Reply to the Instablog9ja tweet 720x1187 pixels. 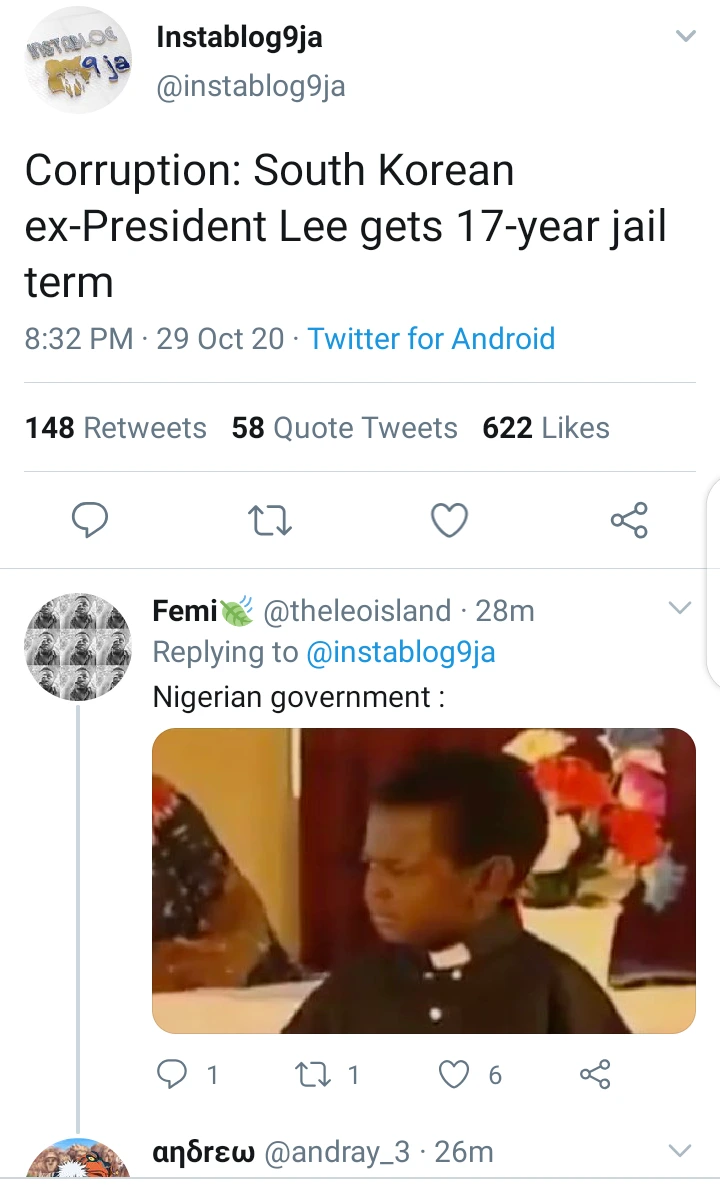(x=90, y=520)
